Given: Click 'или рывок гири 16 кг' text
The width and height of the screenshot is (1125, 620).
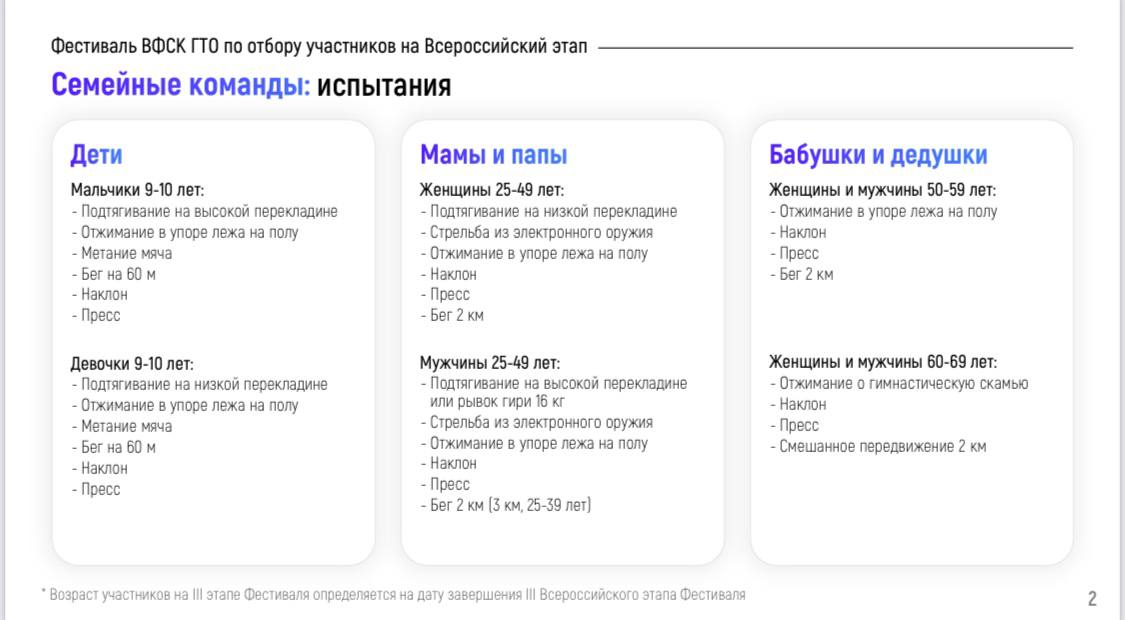Looking at the screenshot, I should 496,402.
